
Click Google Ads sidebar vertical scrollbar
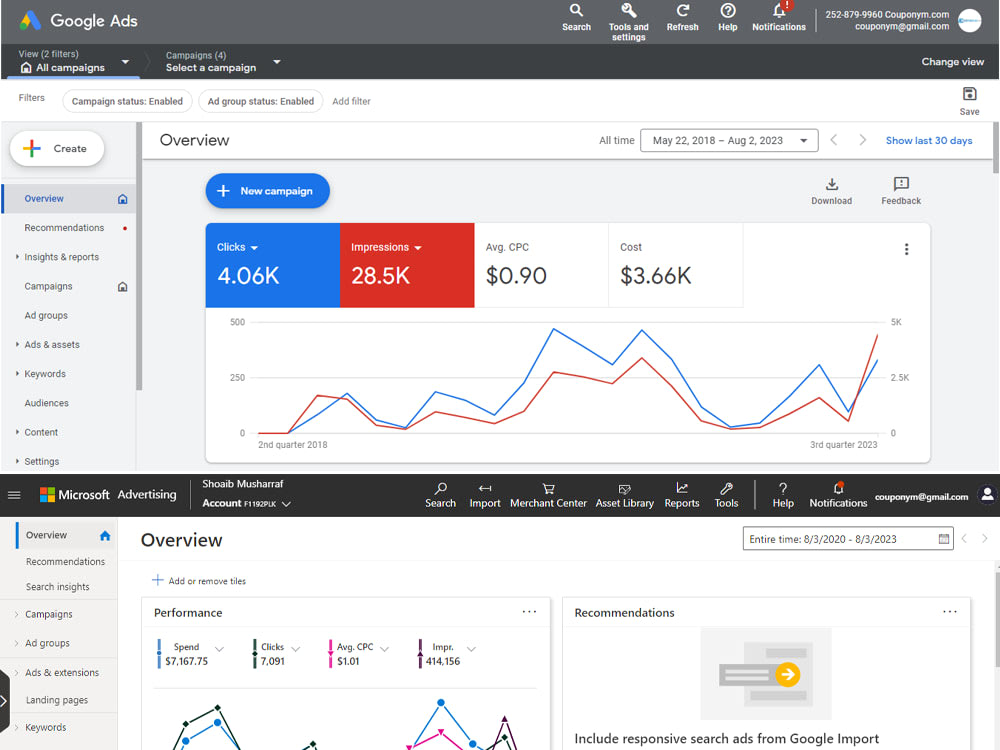[x=138, y=256]
